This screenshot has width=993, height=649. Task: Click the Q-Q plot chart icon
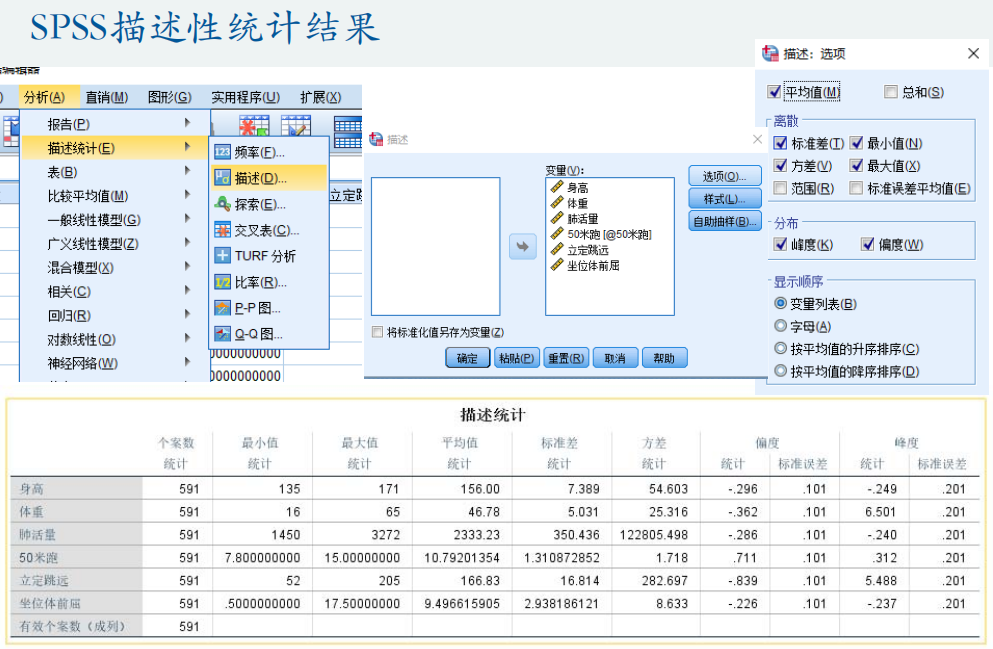tap(222, 334)
